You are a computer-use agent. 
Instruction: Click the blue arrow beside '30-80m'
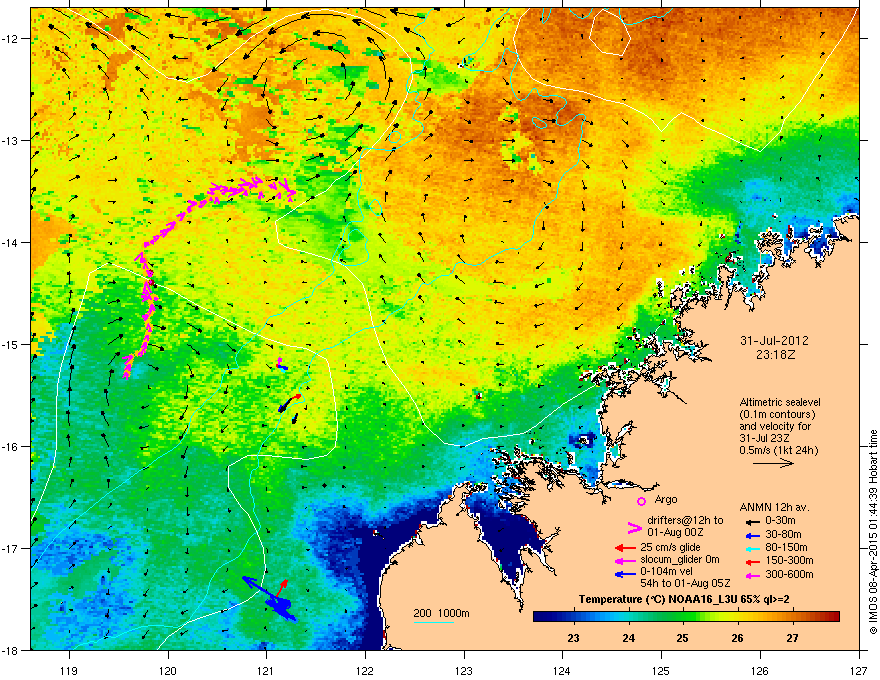752,535
